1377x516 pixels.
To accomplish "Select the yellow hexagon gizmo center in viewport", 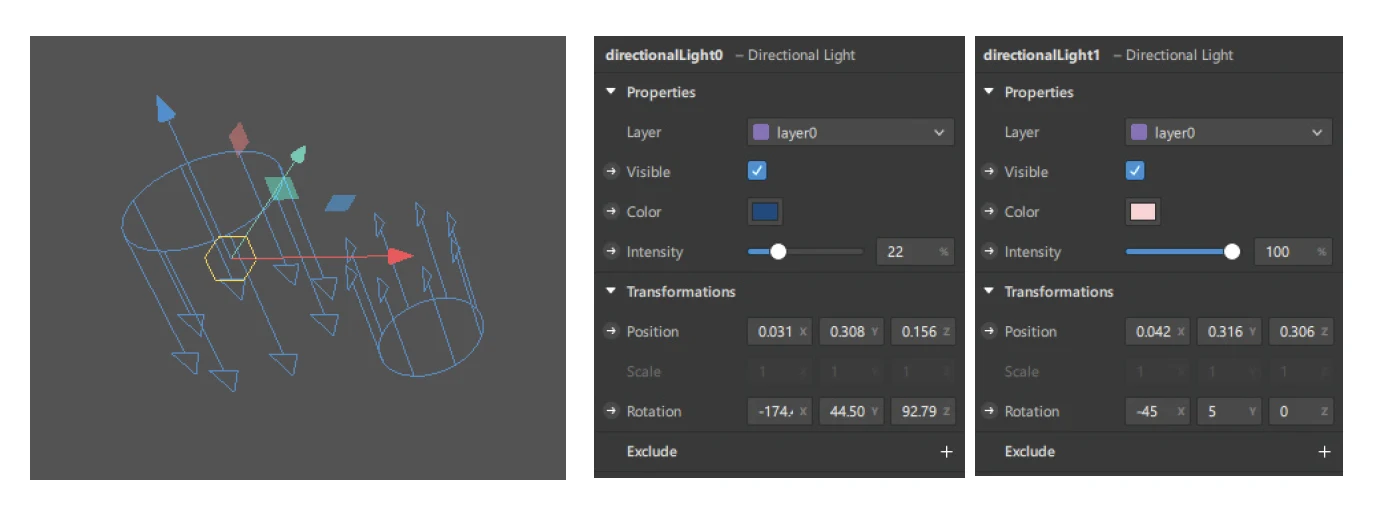I will 231,258.
